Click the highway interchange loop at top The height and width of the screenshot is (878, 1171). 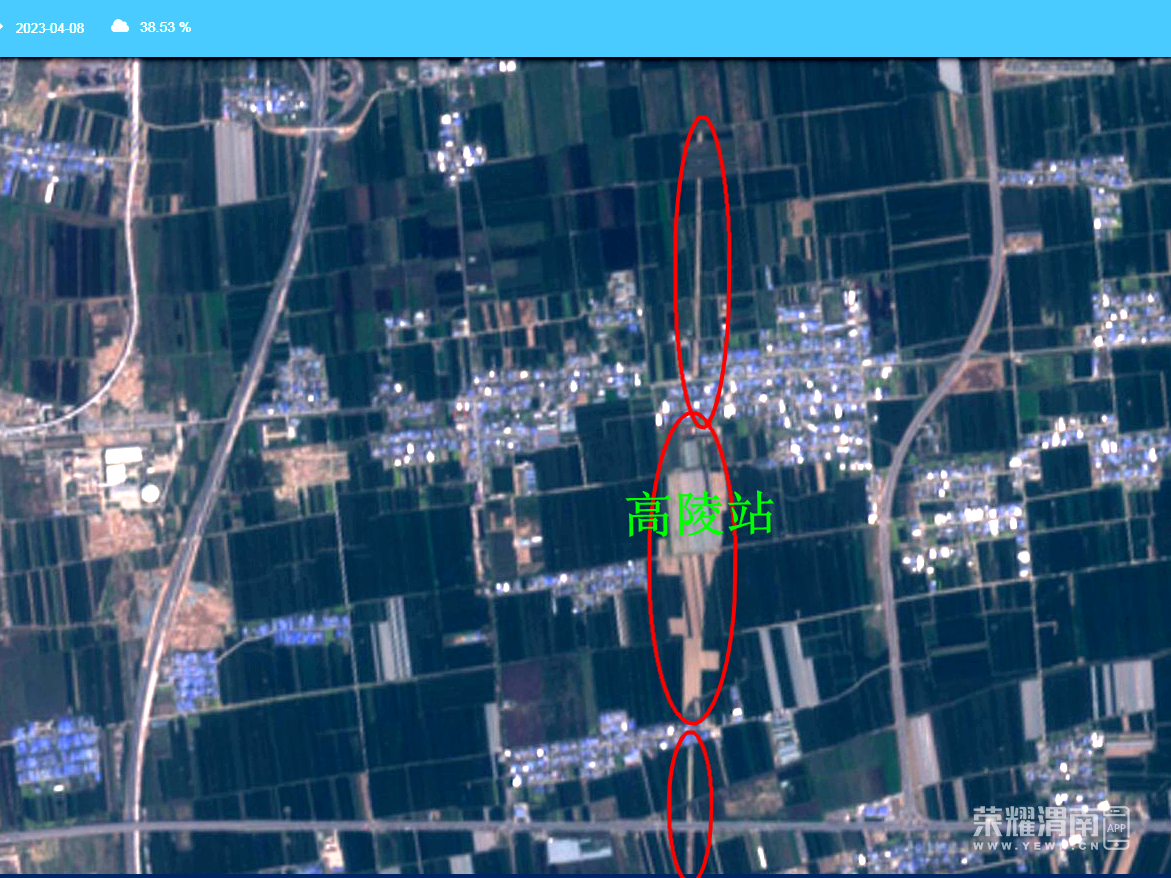tap(347, 85)
